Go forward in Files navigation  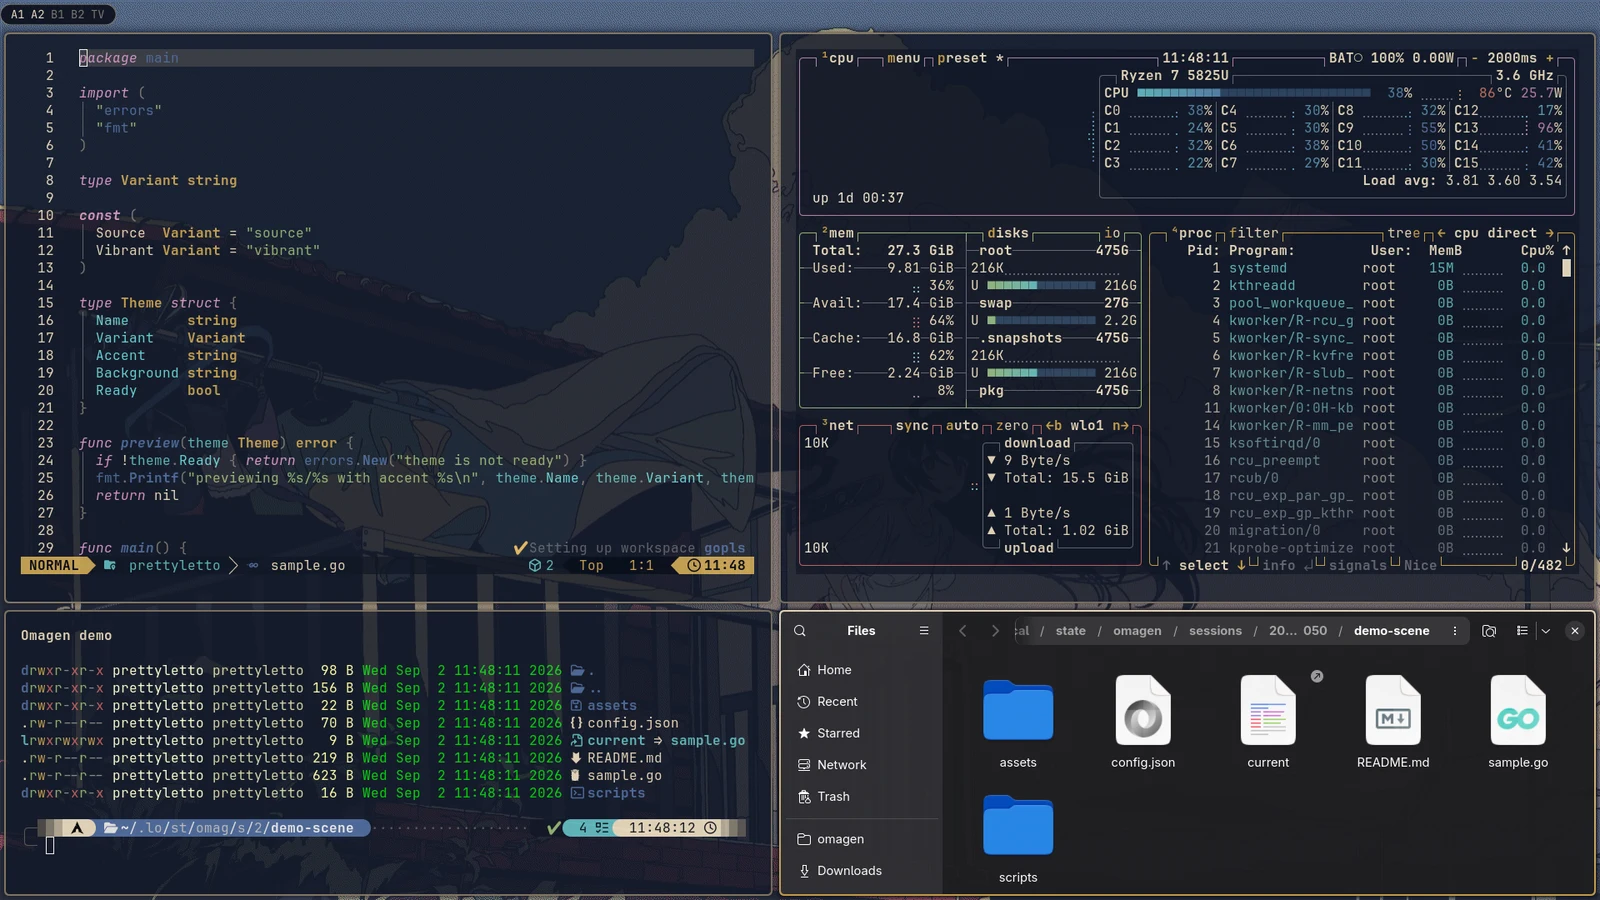tap(994, 631)
